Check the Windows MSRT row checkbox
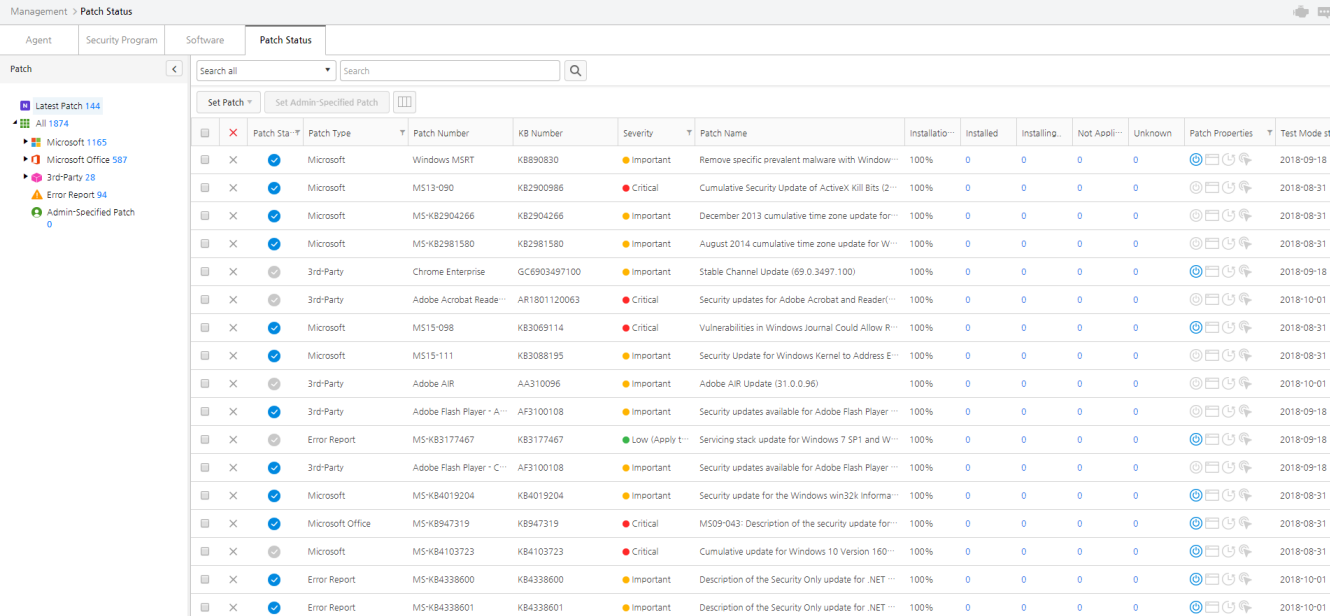Viewport: 1330px width, 616px height. coord(205,160)
